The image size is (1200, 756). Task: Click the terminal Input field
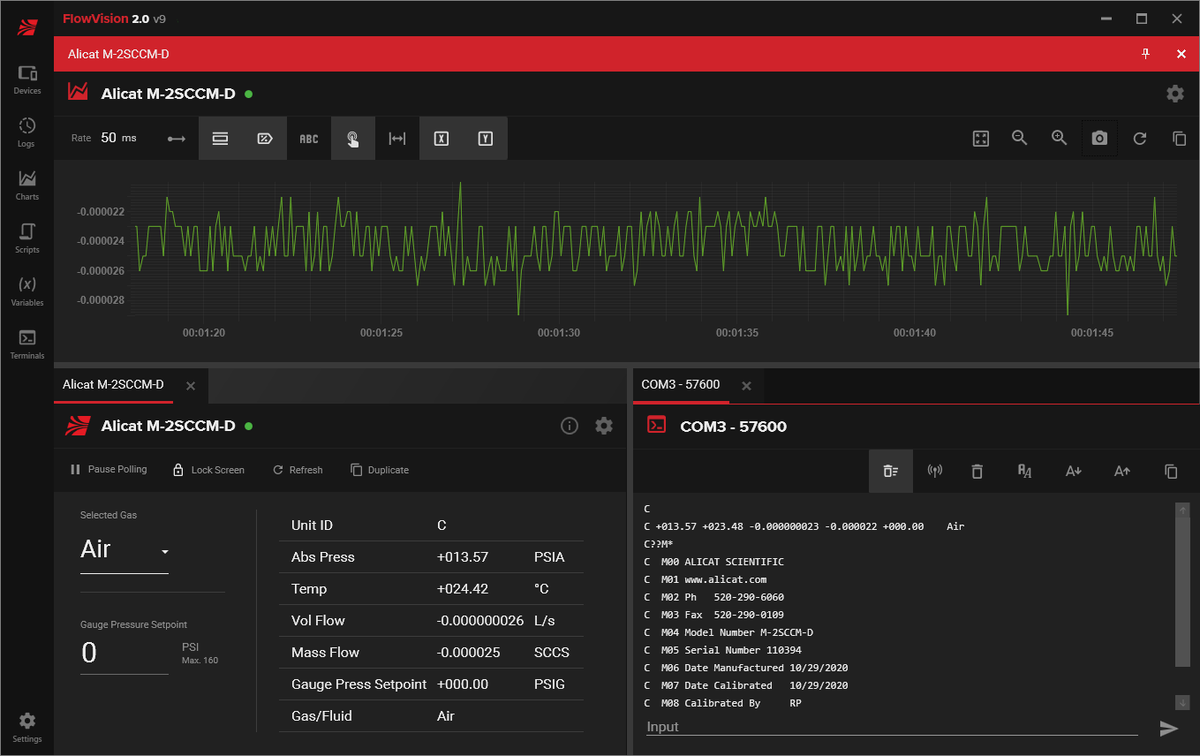click(892, 727)
